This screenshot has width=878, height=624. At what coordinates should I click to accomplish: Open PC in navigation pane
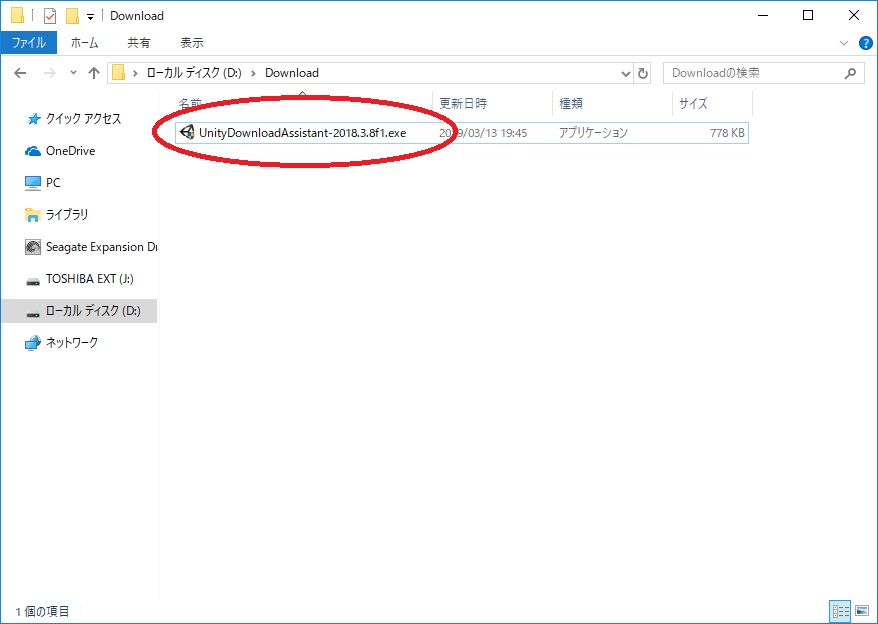pos(53,183)
